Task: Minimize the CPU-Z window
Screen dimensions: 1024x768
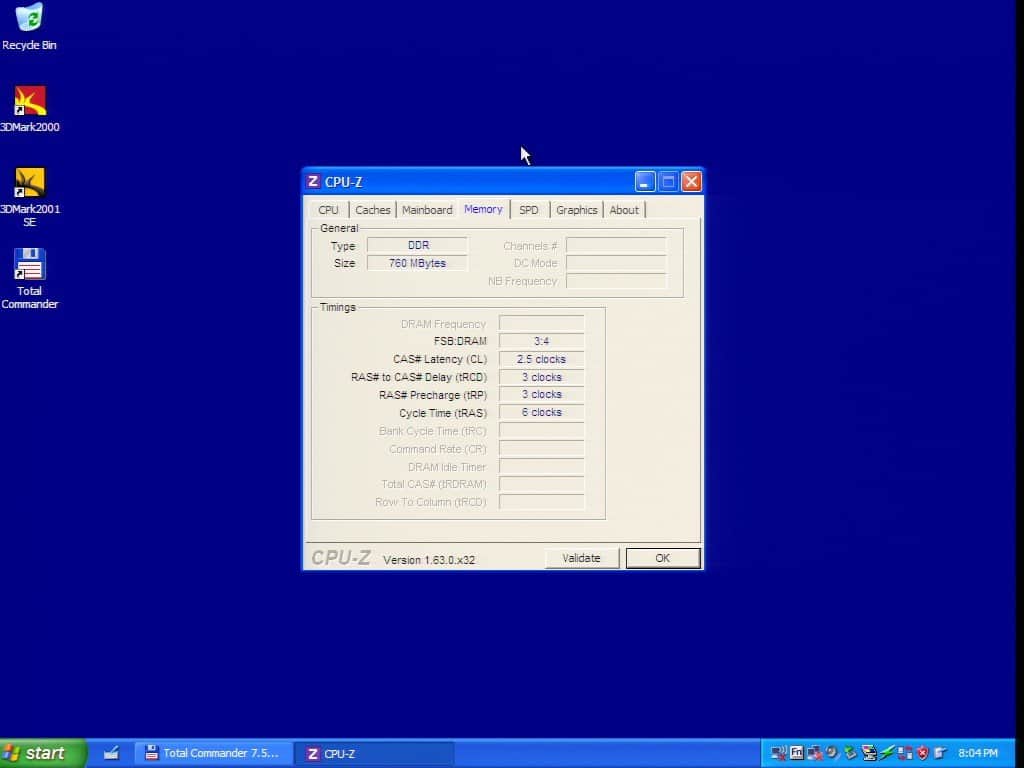Action: point(645,182)
